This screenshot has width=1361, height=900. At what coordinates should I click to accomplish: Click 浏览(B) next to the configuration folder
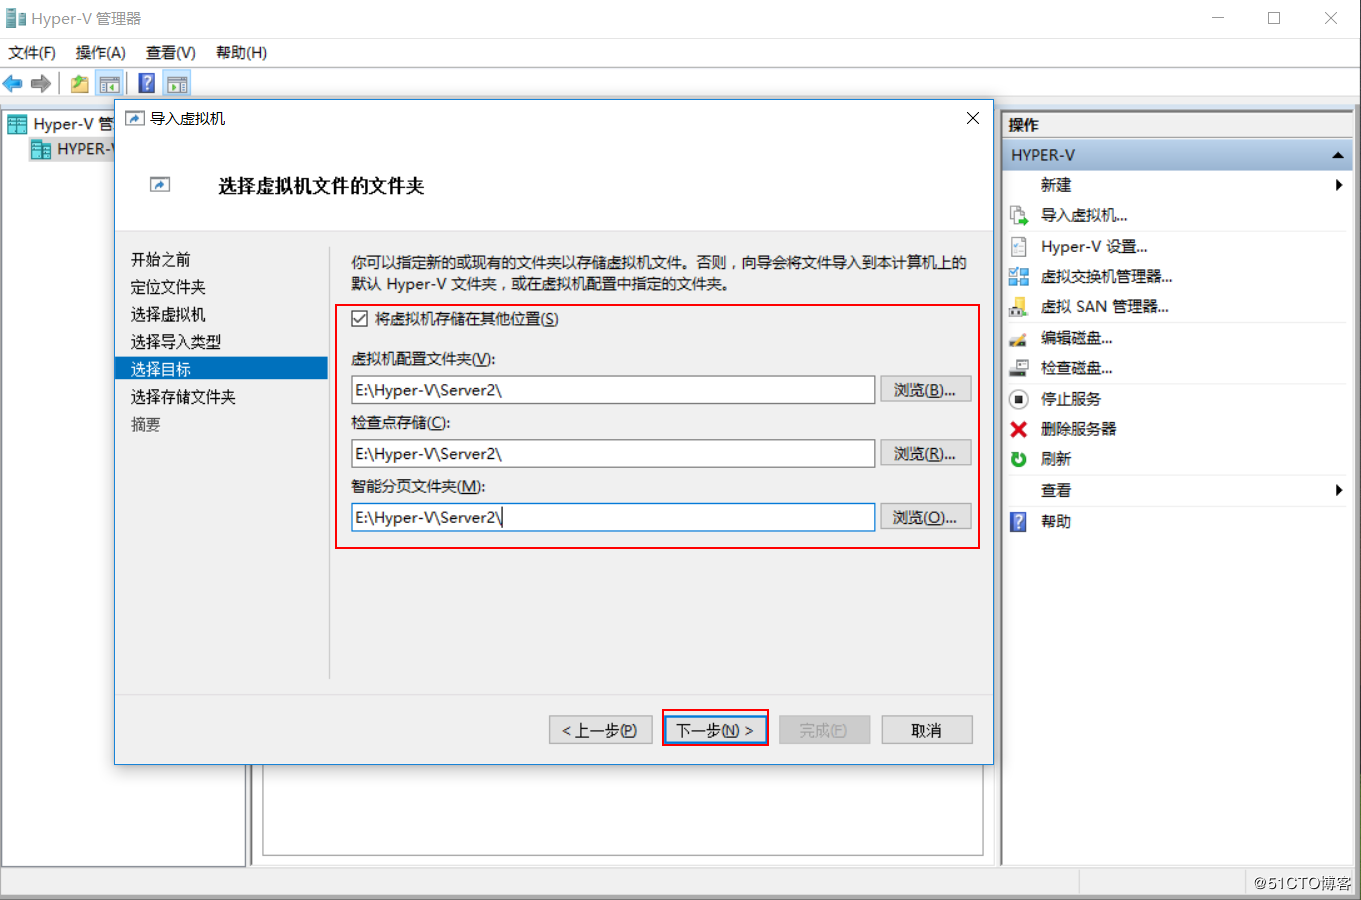pyautogui.click(x=925, y=389)
